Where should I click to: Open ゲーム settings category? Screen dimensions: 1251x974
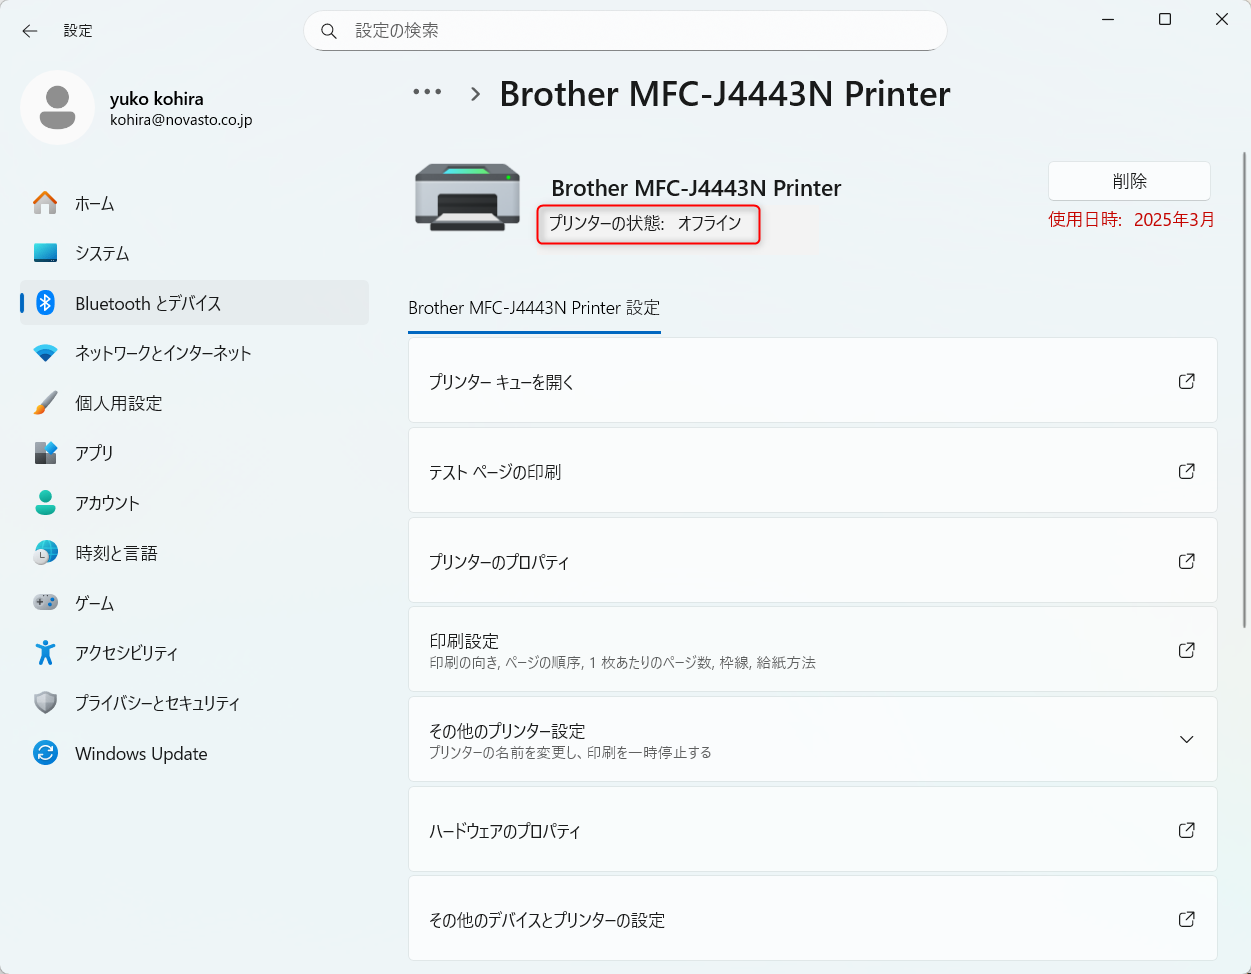(194, 603)
